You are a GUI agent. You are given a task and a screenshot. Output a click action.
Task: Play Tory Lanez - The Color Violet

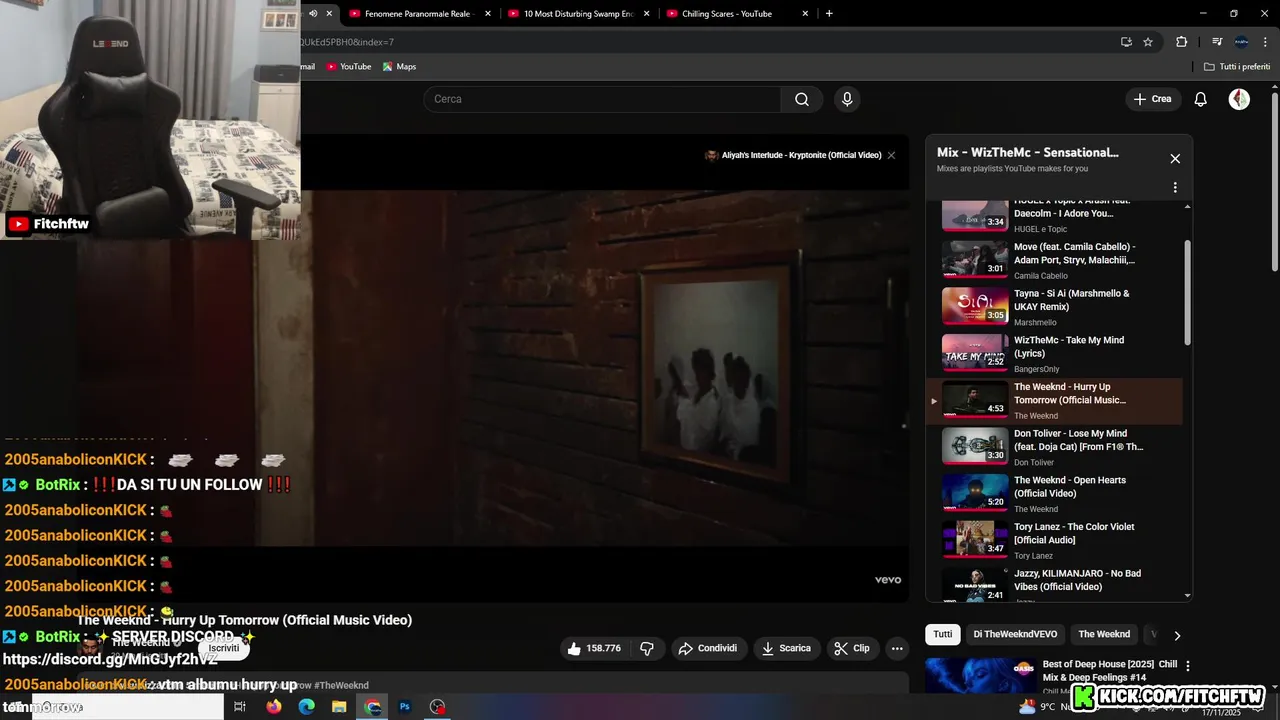(x=1055, y=540)
